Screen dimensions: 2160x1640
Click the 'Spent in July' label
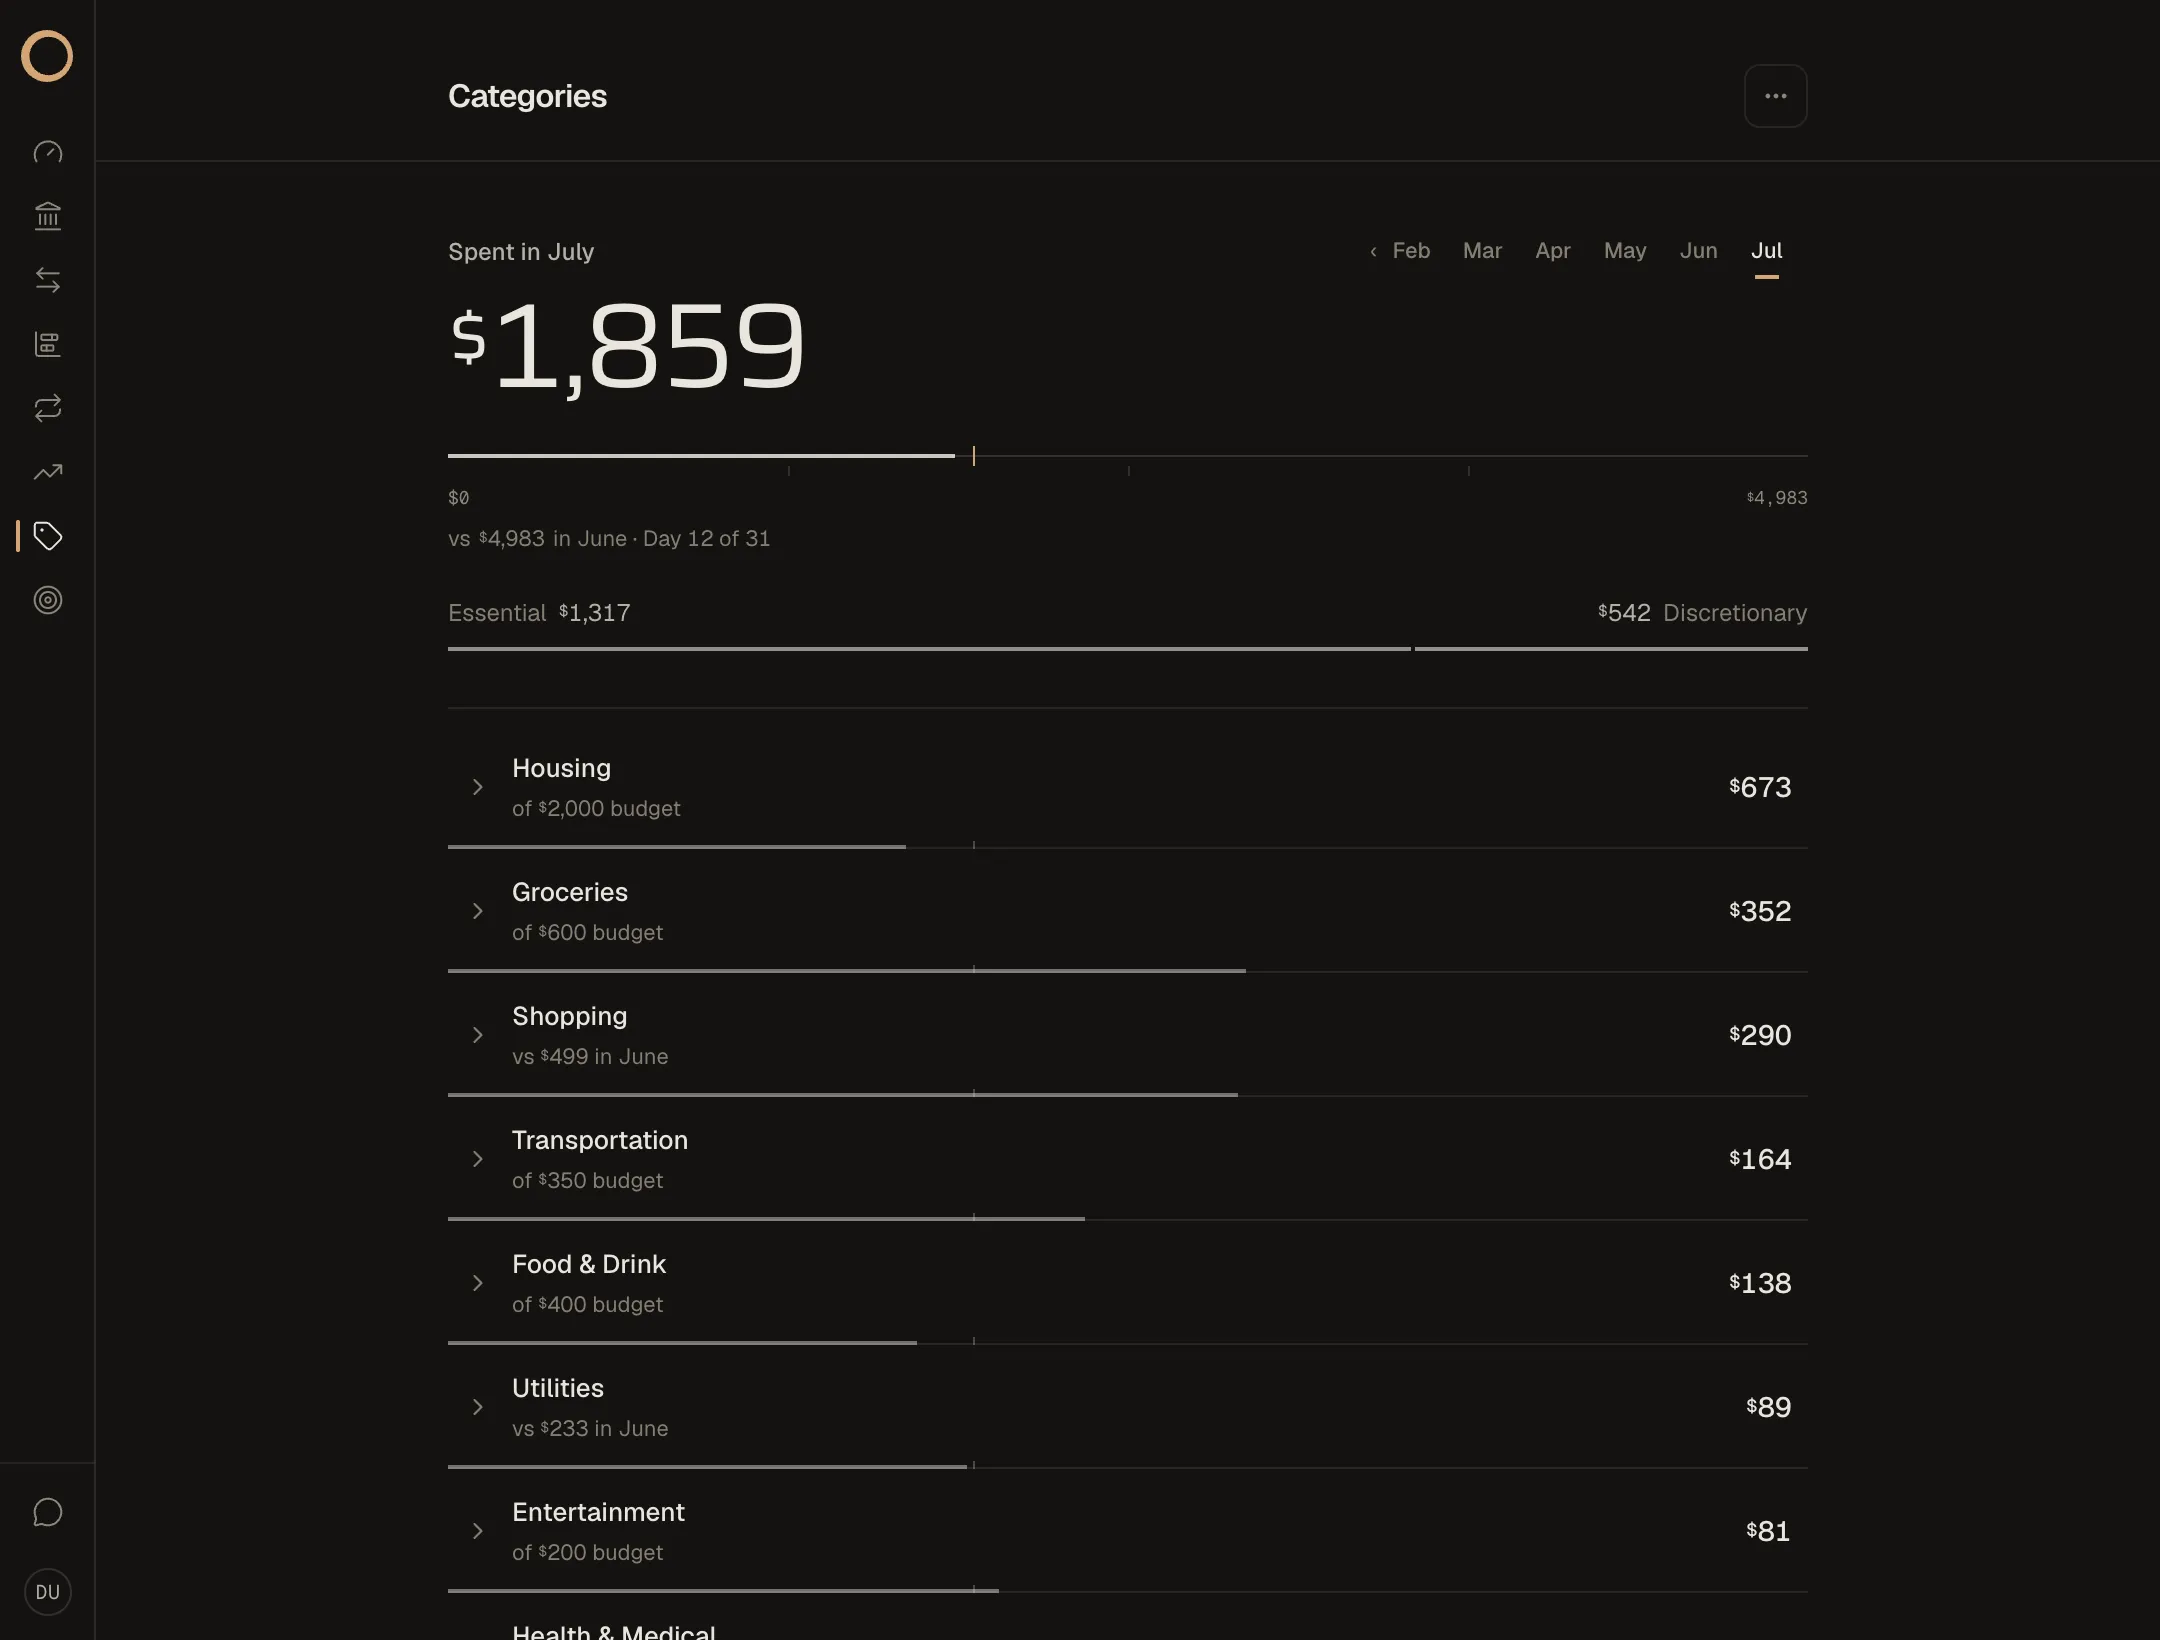point(521,252)
